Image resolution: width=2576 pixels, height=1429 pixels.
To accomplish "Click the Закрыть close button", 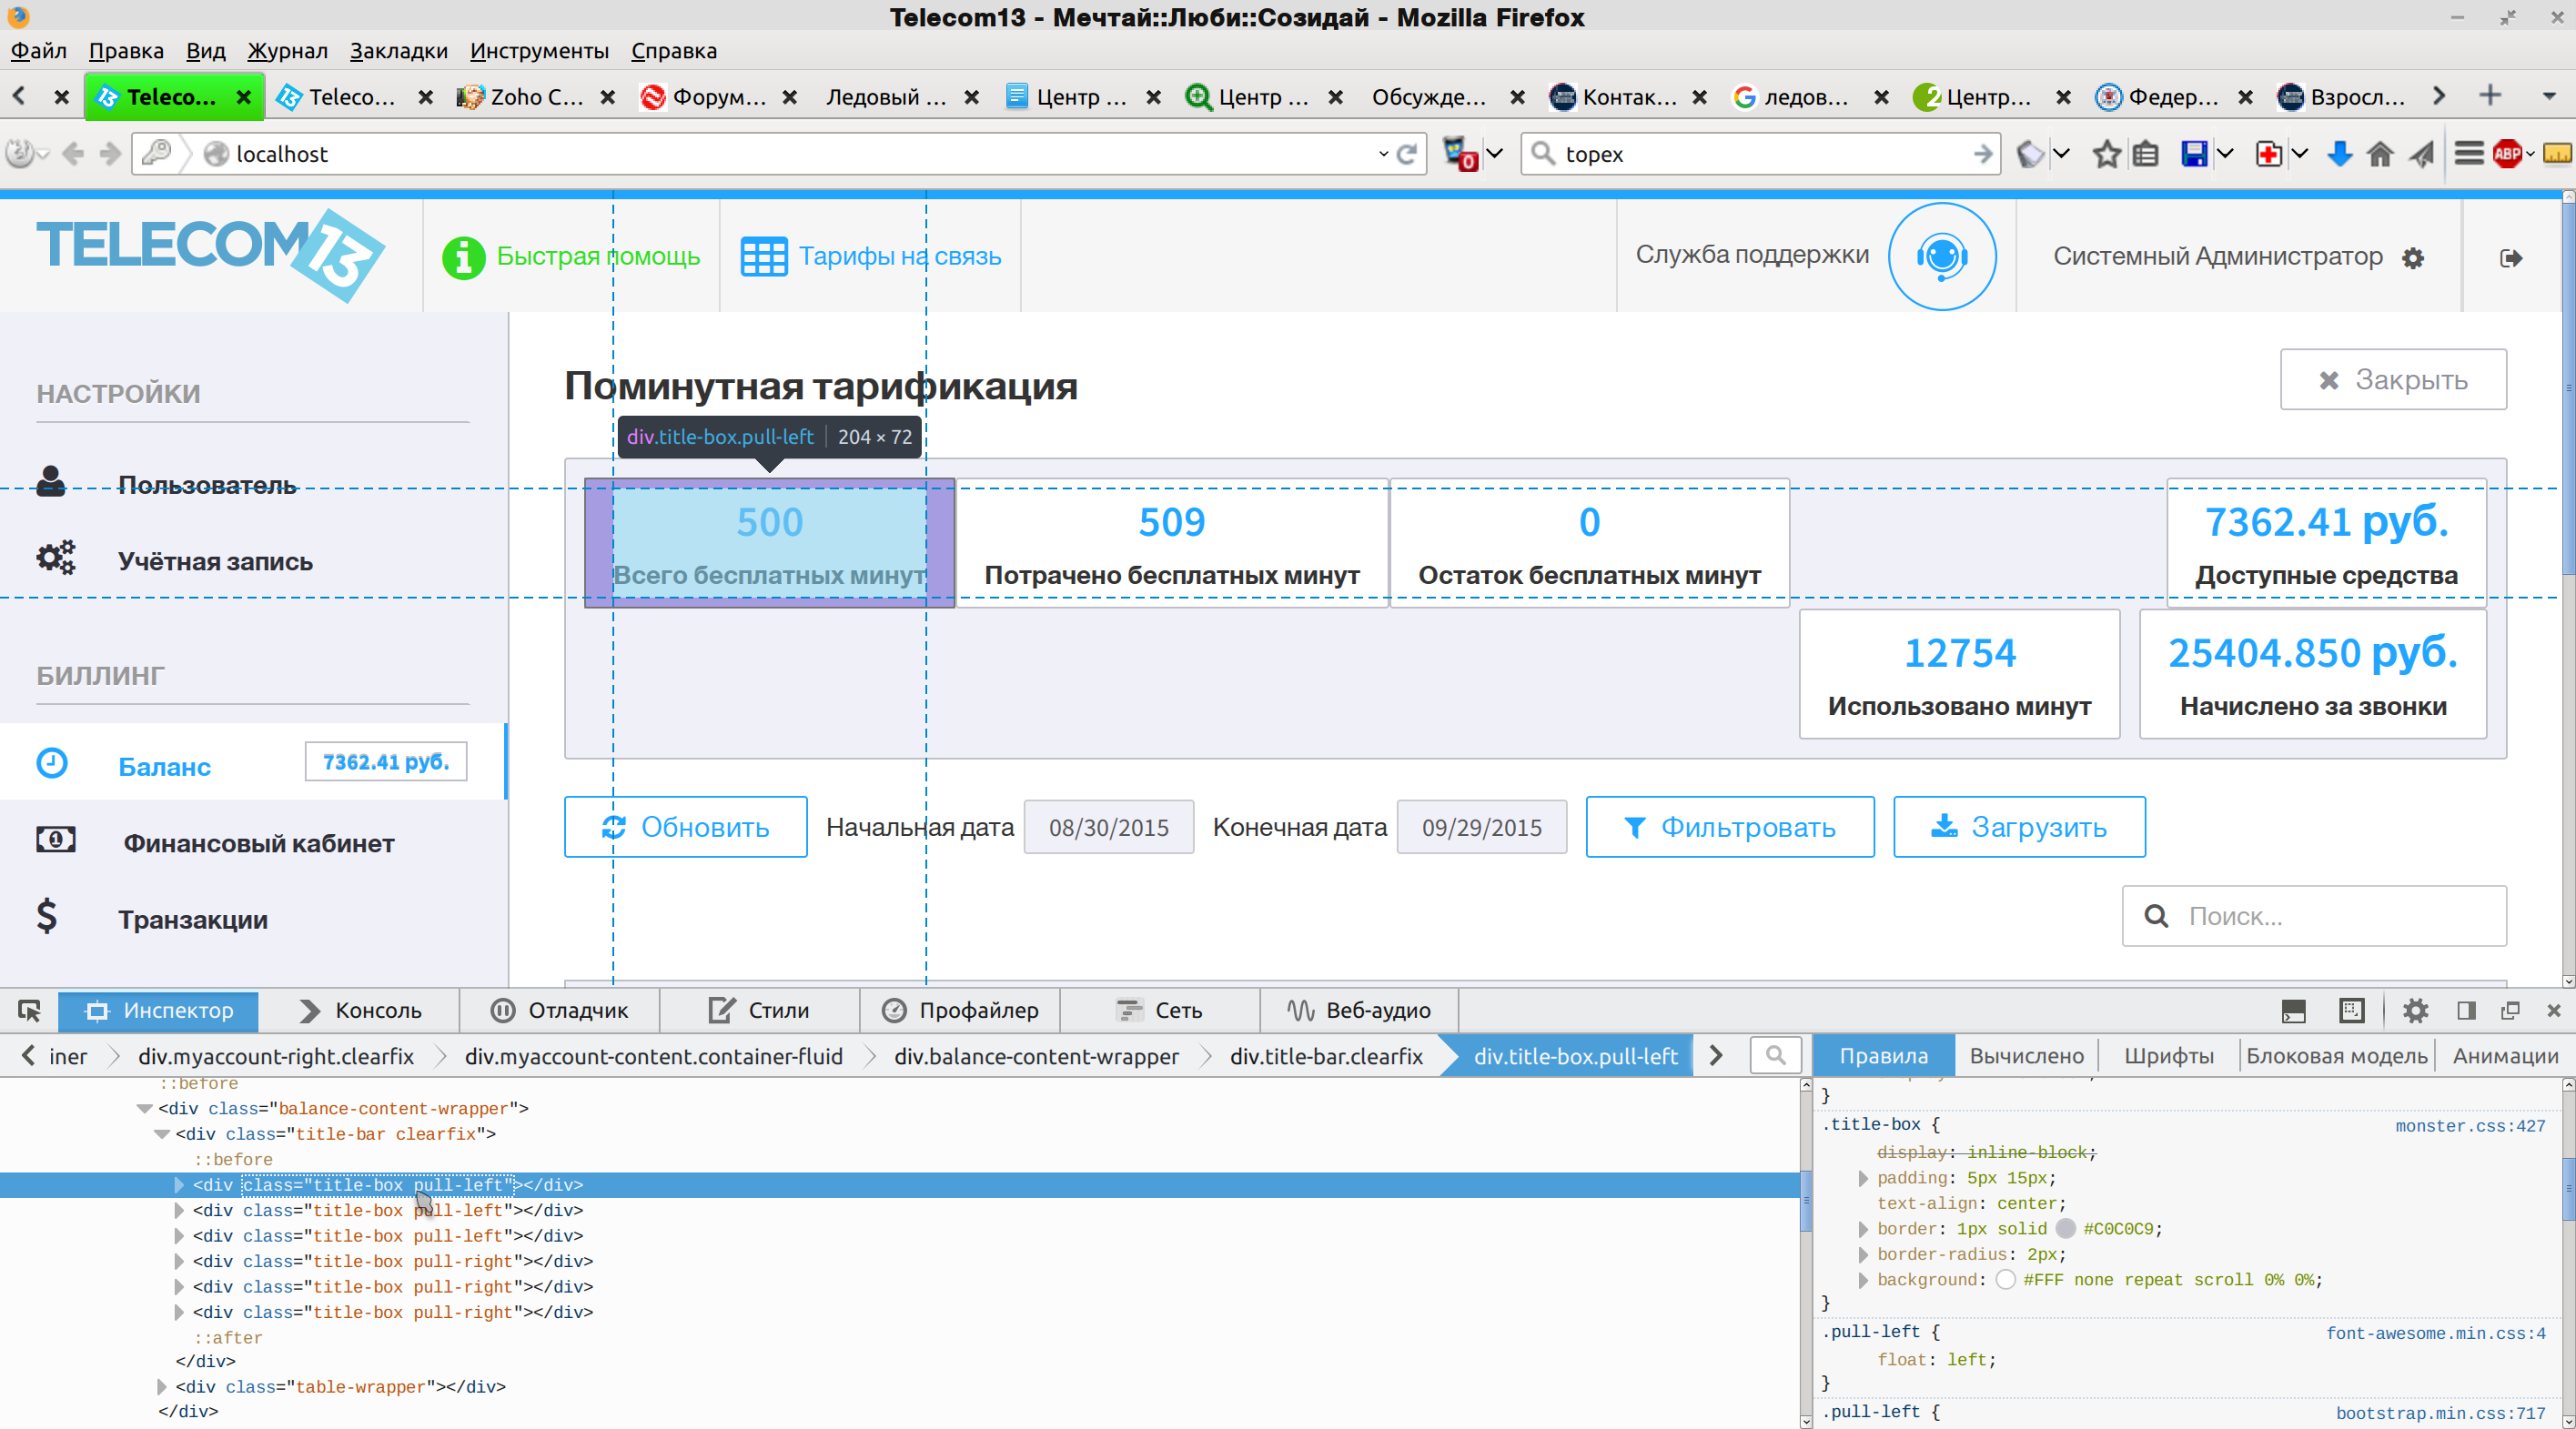I will click(x=2393, y=380).
